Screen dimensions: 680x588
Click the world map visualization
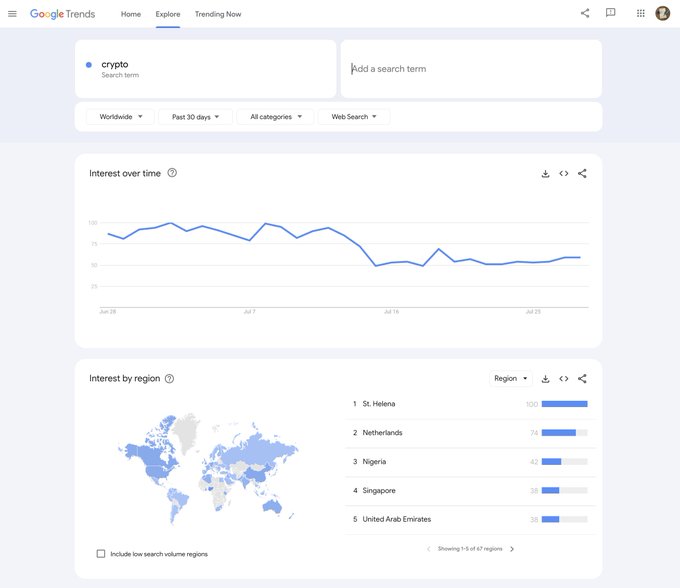coord(208,469)
